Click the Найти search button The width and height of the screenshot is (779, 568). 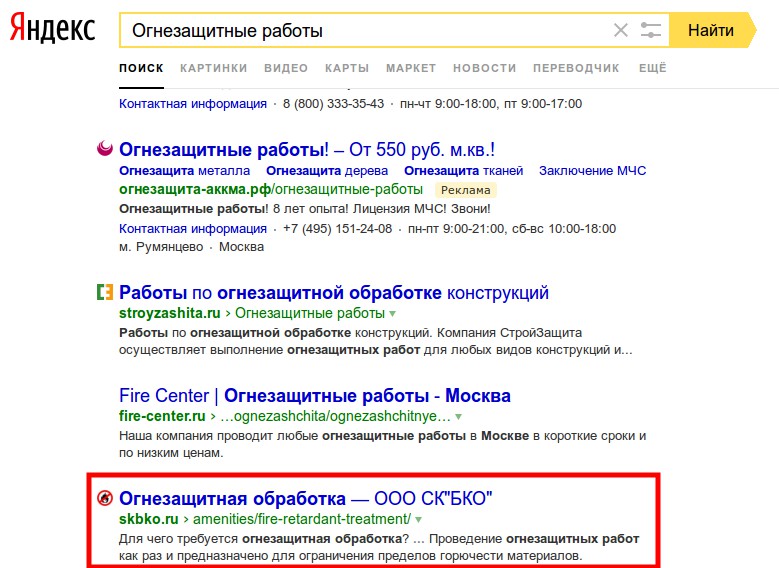tap(711, 30)
